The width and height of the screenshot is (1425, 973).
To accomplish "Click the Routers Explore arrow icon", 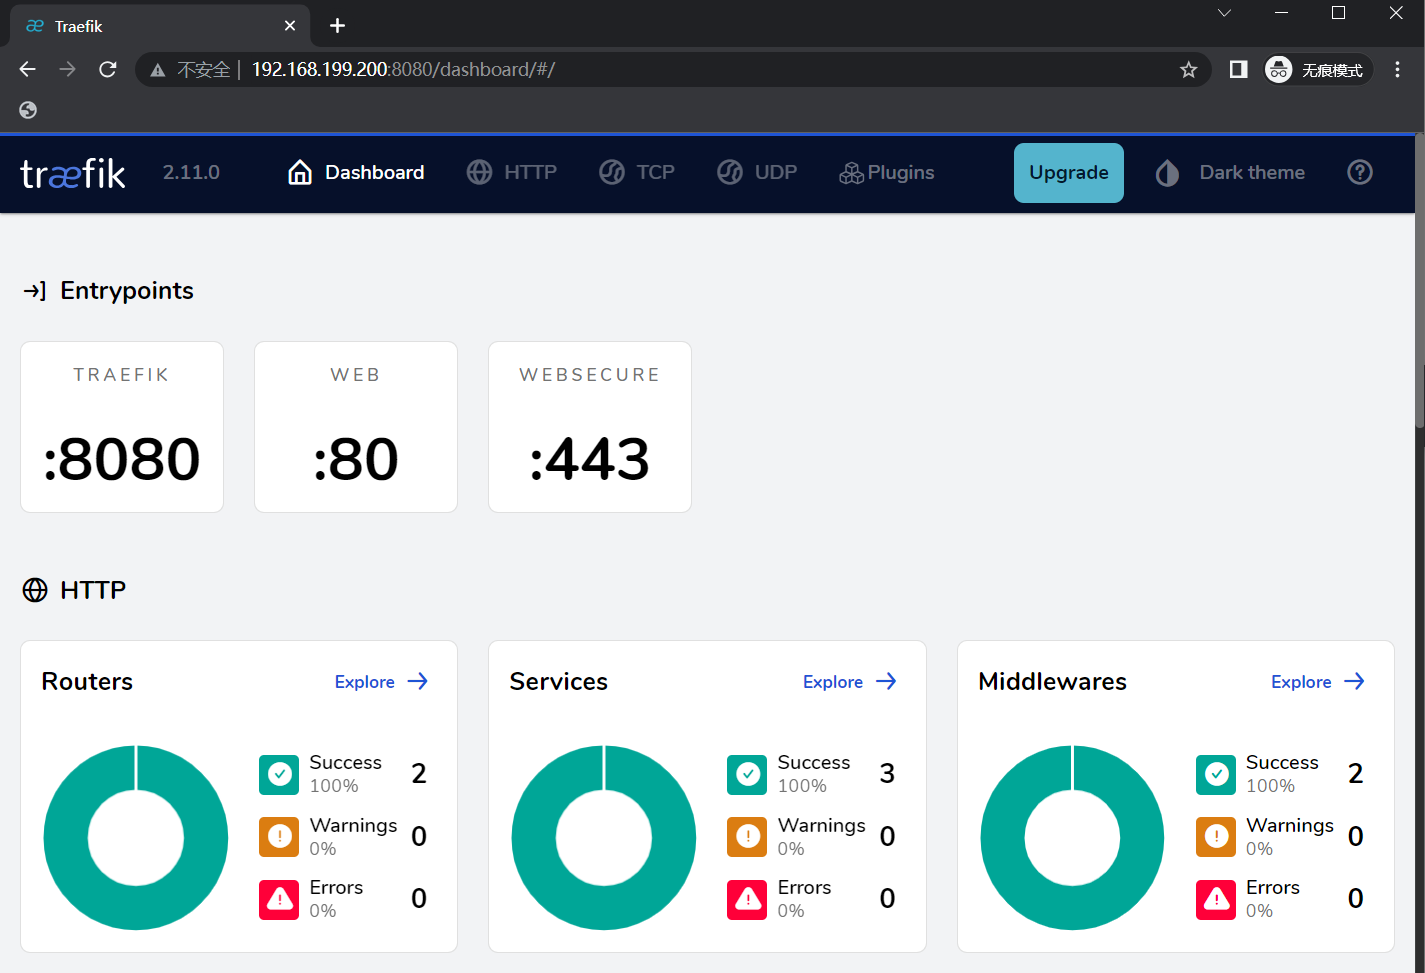I will click(418, 681).
